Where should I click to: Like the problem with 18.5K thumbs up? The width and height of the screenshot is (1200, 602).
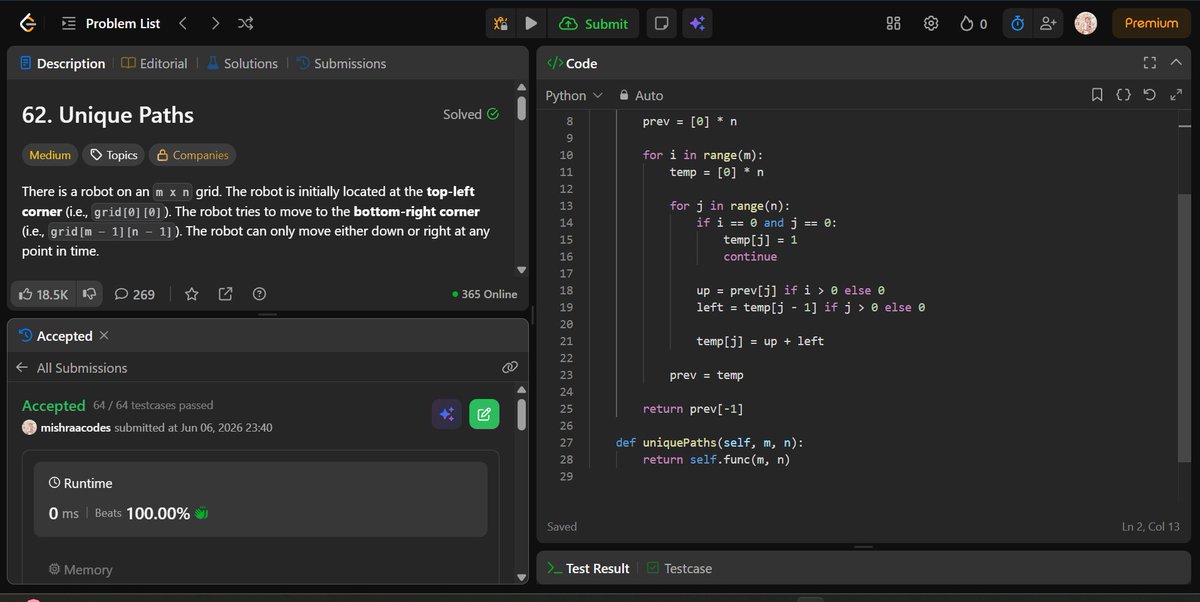point(43,294)
